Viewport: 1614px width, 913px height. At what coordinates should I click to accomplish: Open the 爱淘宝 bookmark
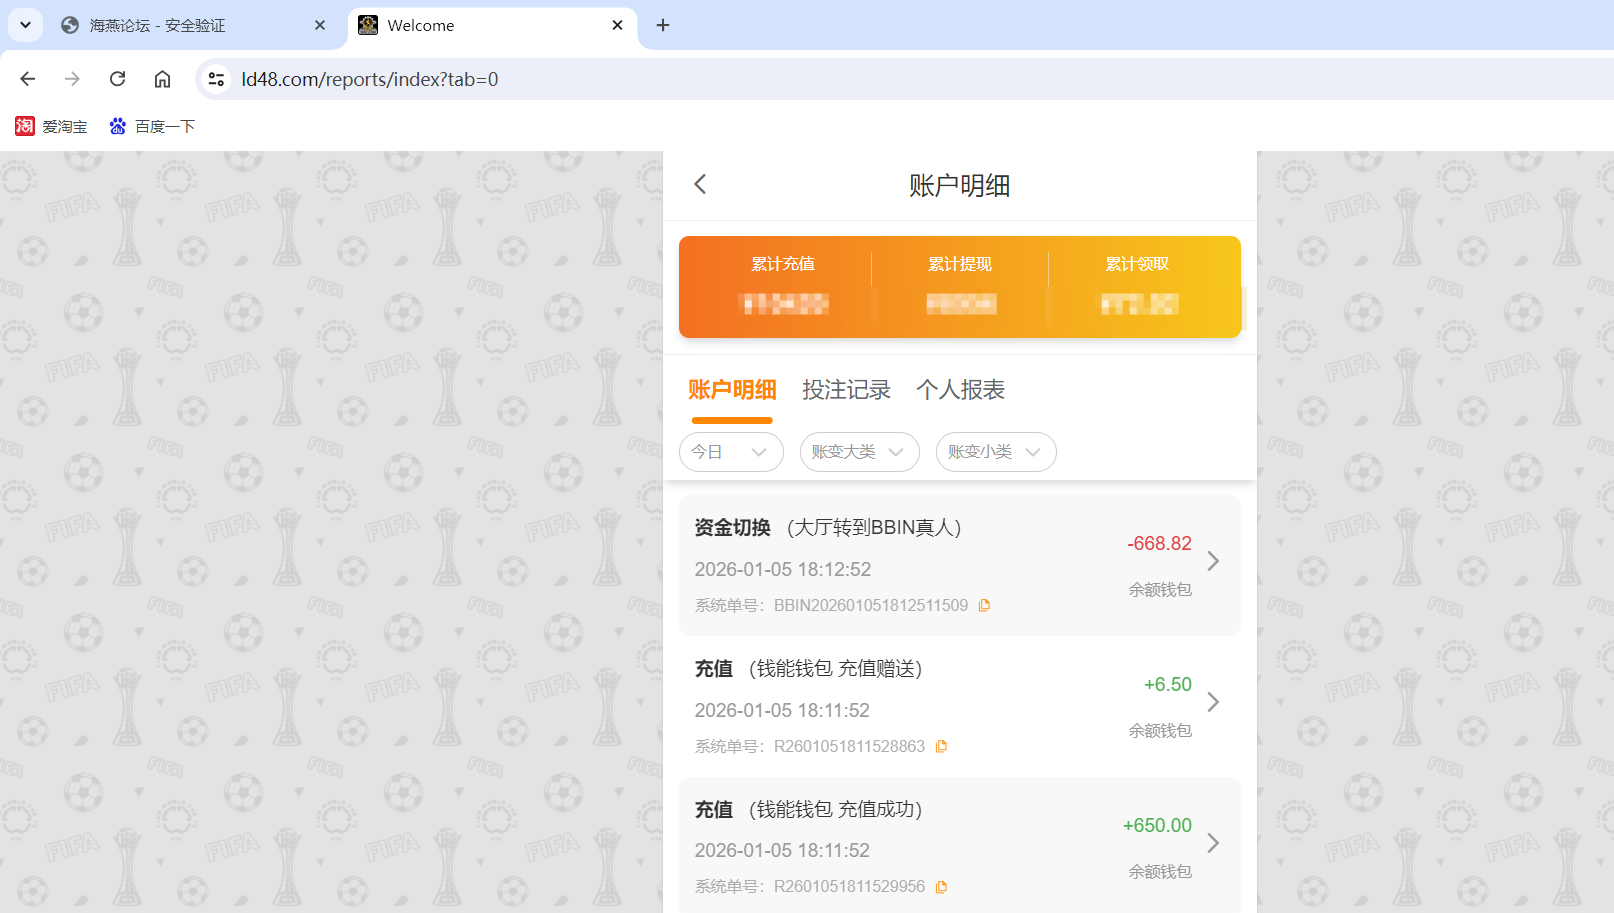pos(51,126)
